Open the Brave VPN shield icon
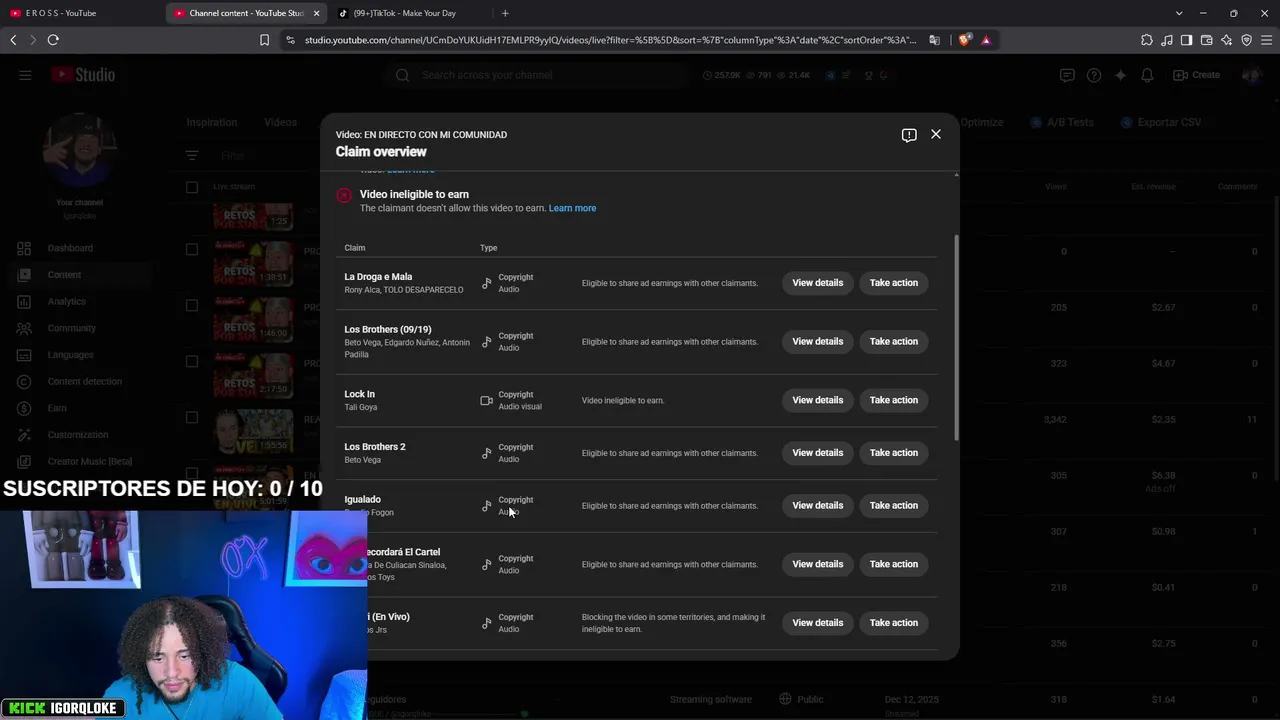Image resolution: width=1280 pixels, height=720 pixels. [1247, 40]
